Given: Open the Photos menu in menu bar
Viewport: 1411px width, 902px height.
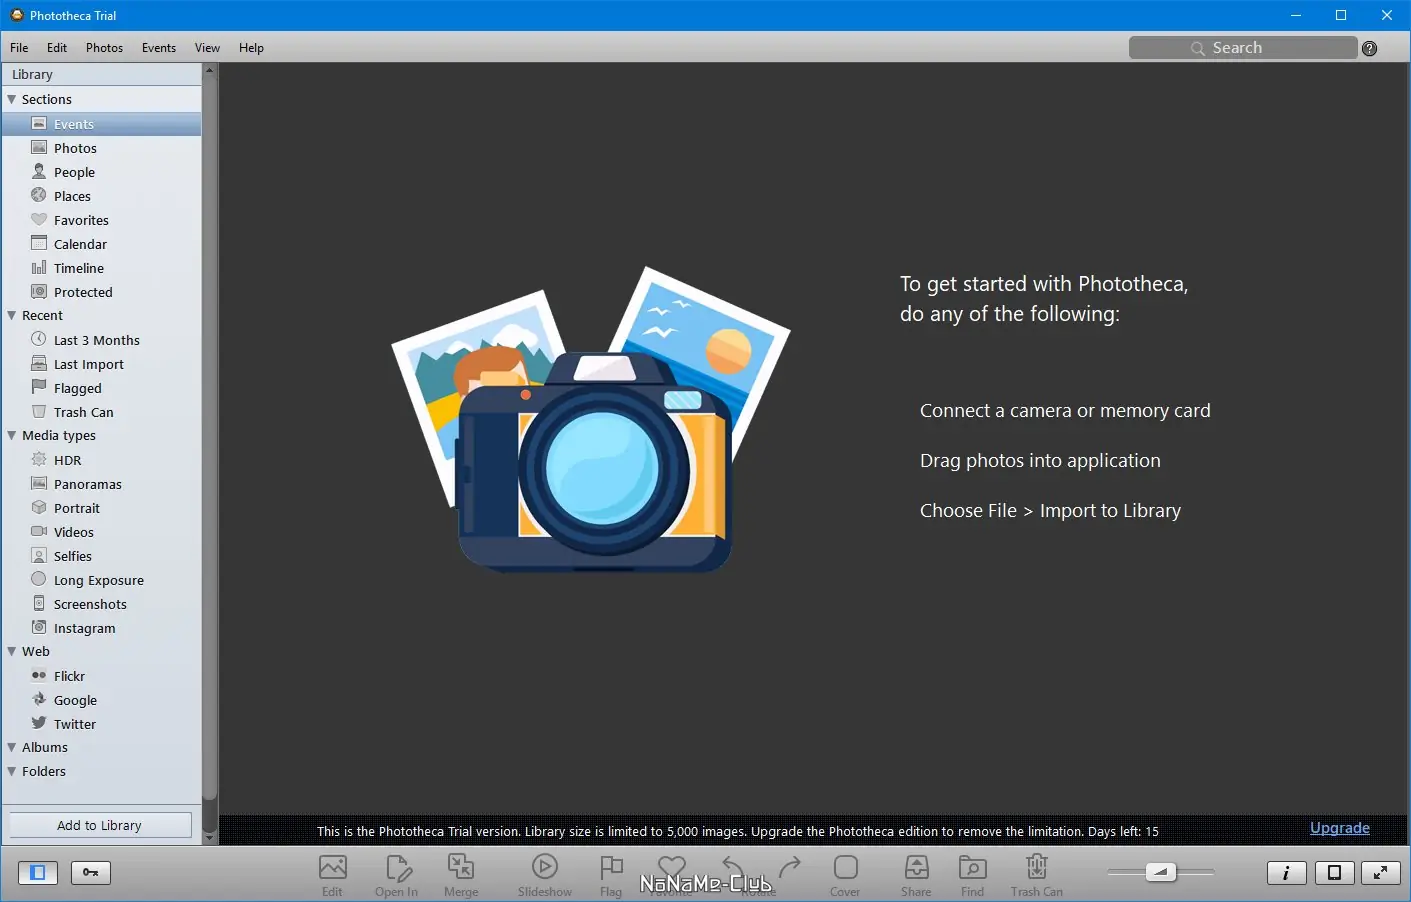Looking at the screenshot, I should point(104,48).
